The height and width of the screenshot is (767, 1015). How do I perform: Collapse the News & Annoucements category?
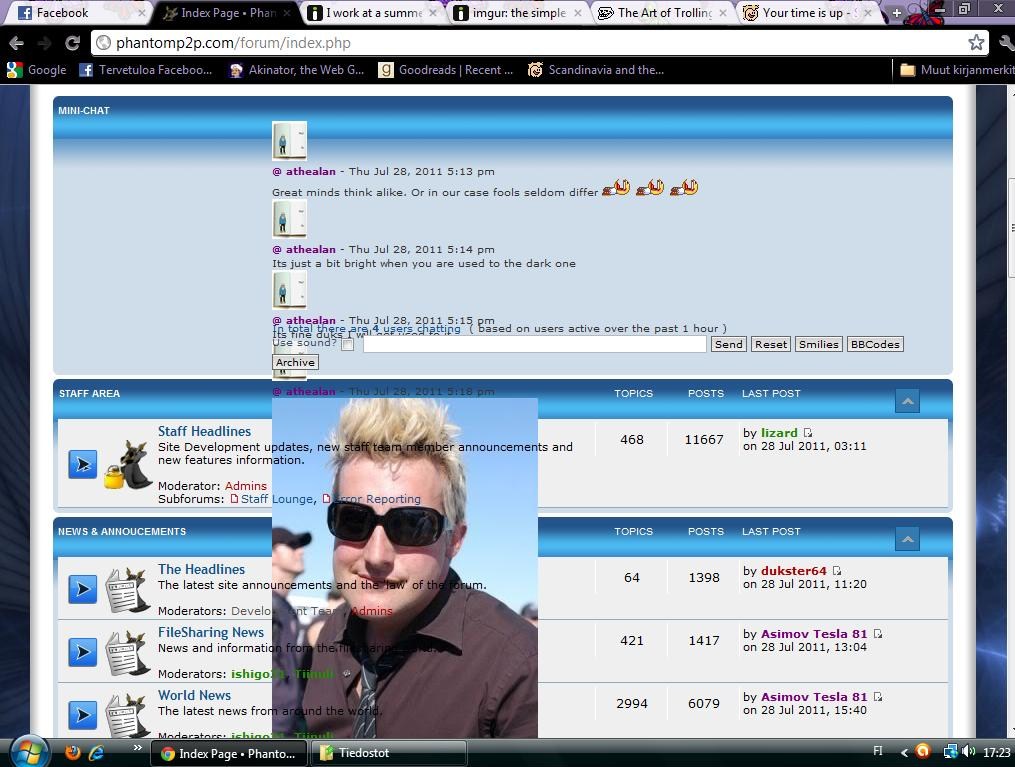coord(908,539)
